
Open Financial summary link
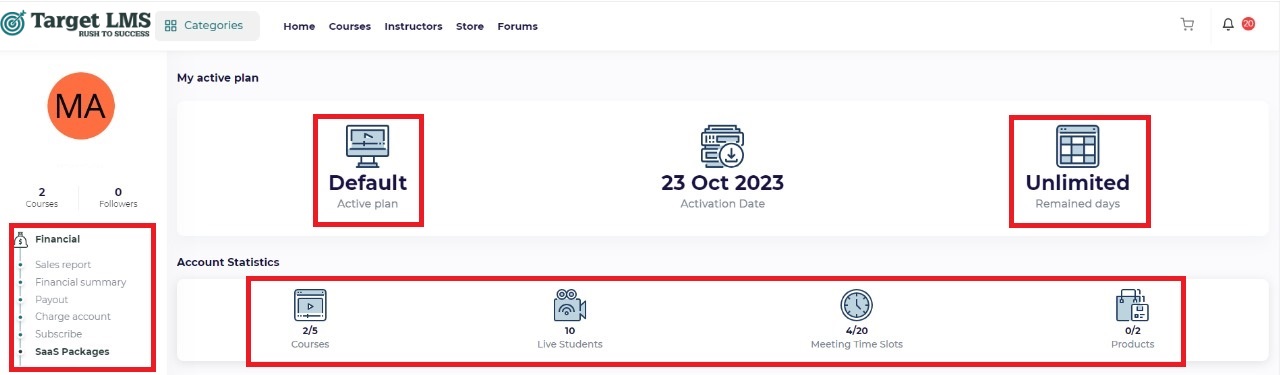point(81,282)
